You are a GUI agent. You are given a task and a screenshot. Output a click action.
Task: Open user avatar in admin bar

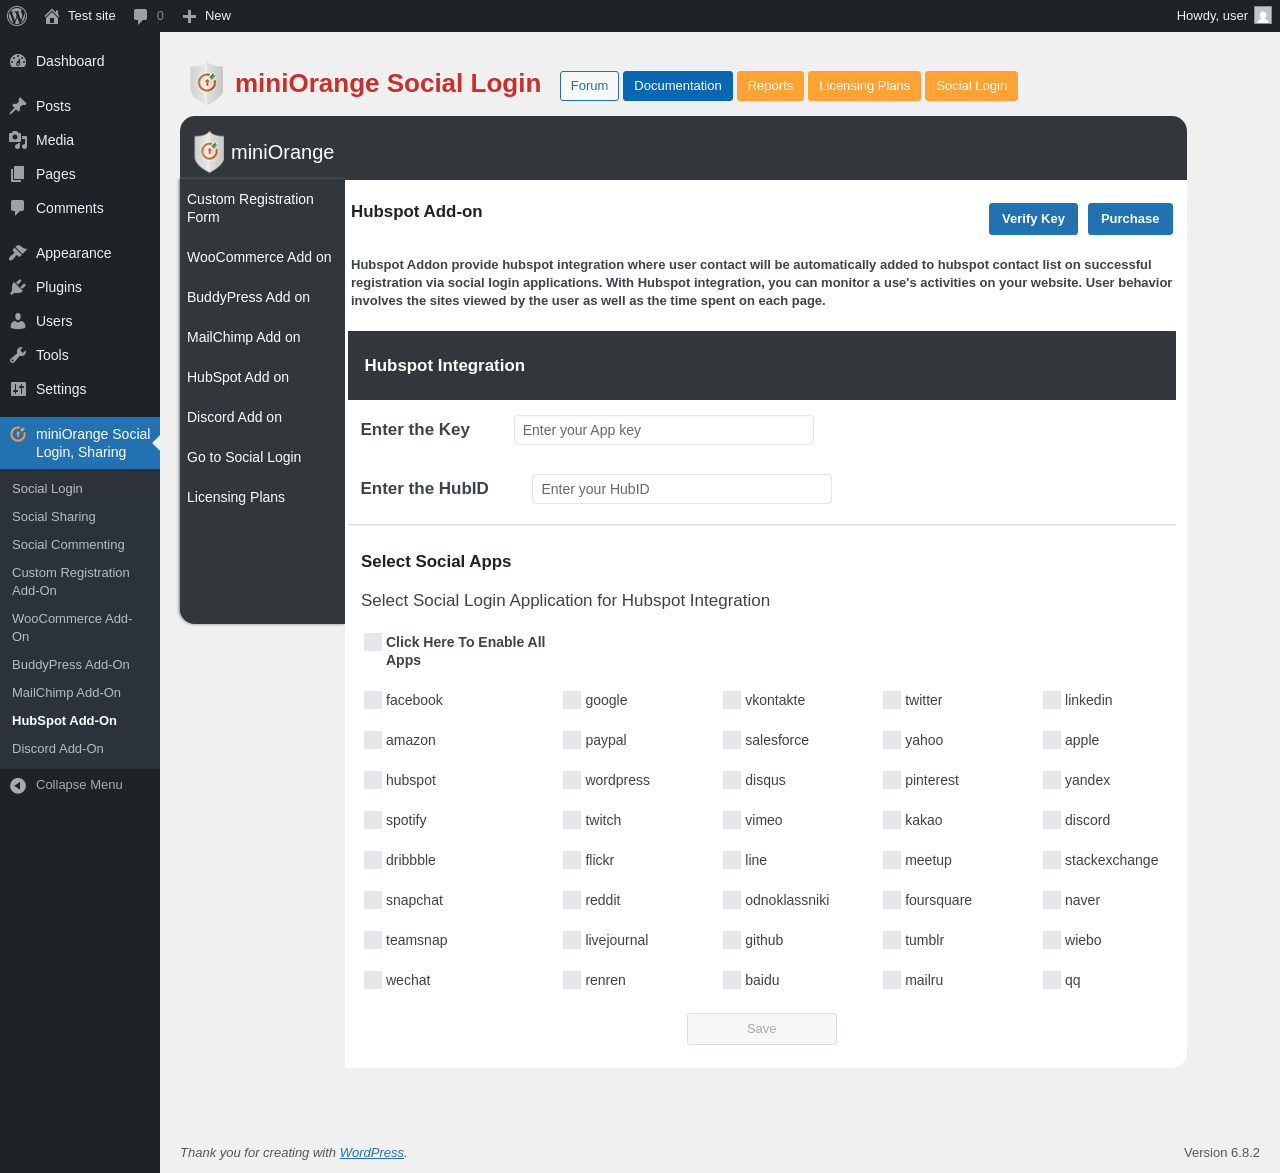[1263, 15]
